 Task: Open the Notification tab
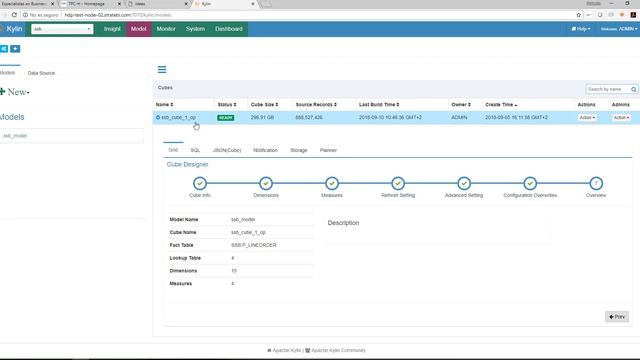[265, 150]
